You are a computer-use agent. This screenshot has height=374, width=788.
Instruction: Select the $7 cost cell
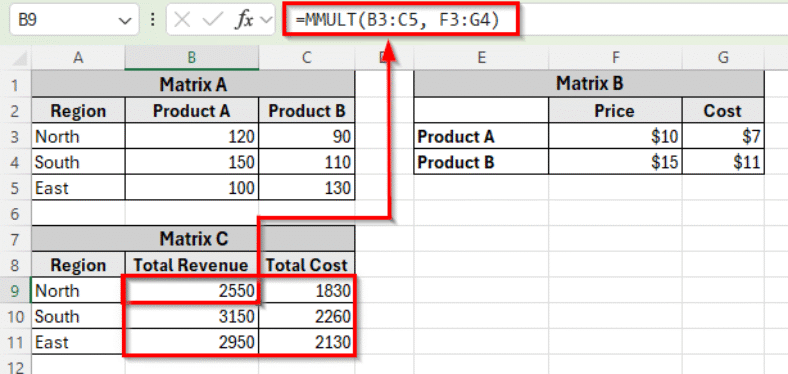click(723, 136)
